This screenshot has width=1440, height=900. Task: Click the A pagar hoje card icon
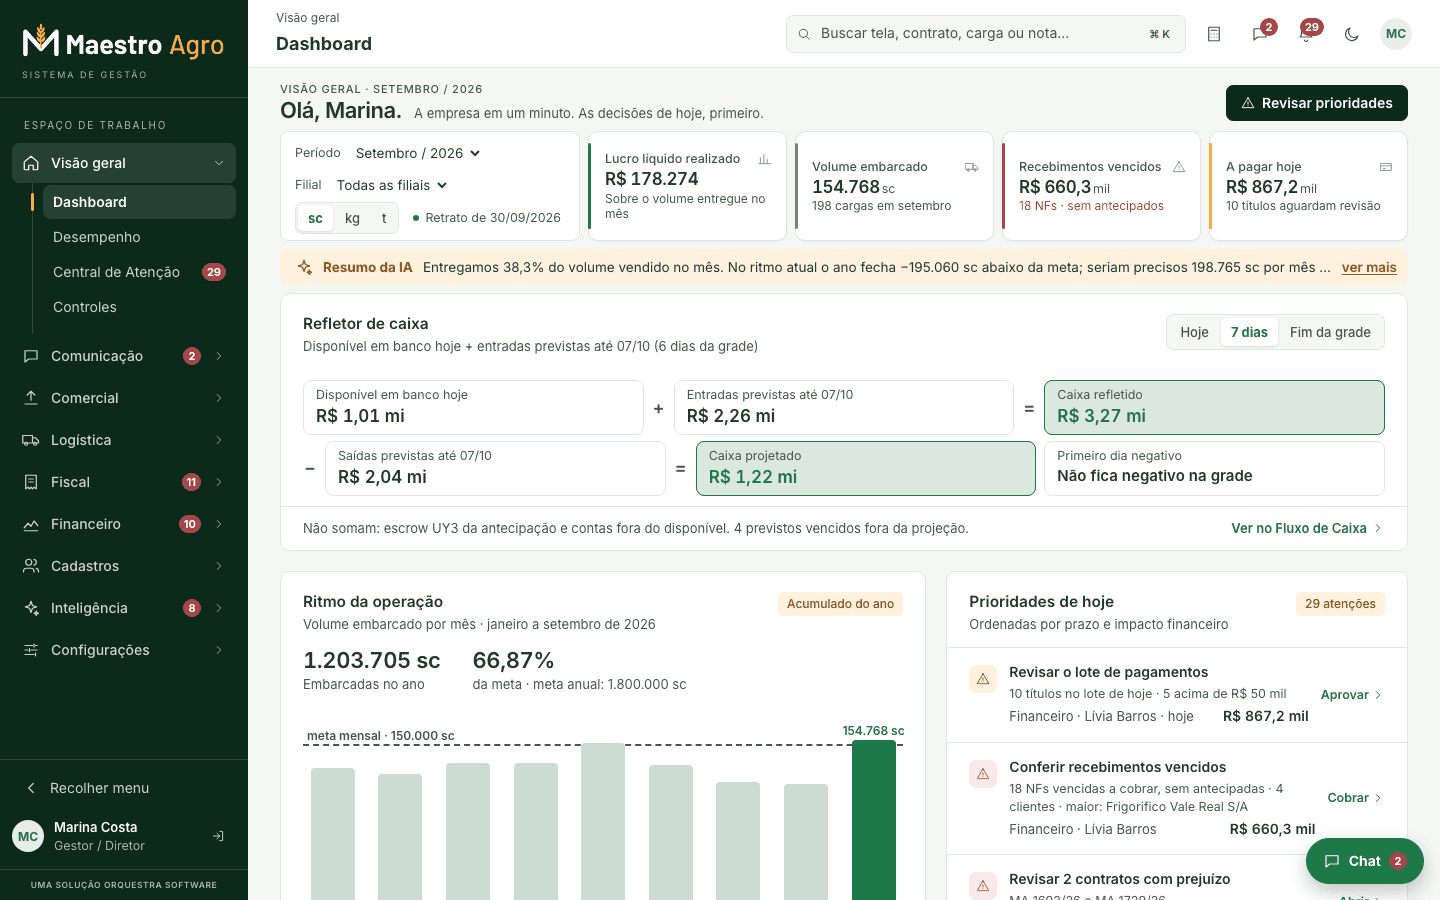[1386, 167]
